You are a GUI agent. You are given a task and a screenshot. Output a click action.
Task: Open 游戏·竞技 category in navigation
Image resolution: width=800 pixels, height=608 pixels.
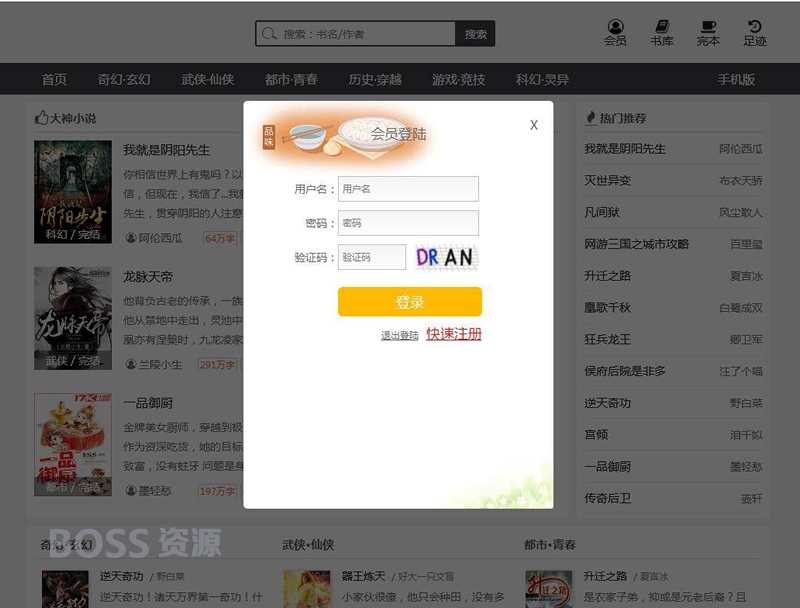pos(459,80)
